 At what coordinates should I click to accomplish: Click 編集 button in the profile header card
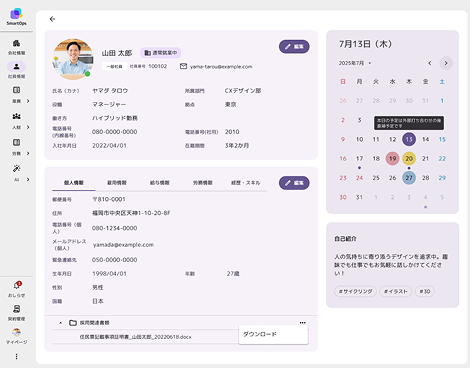pos(294,47)
